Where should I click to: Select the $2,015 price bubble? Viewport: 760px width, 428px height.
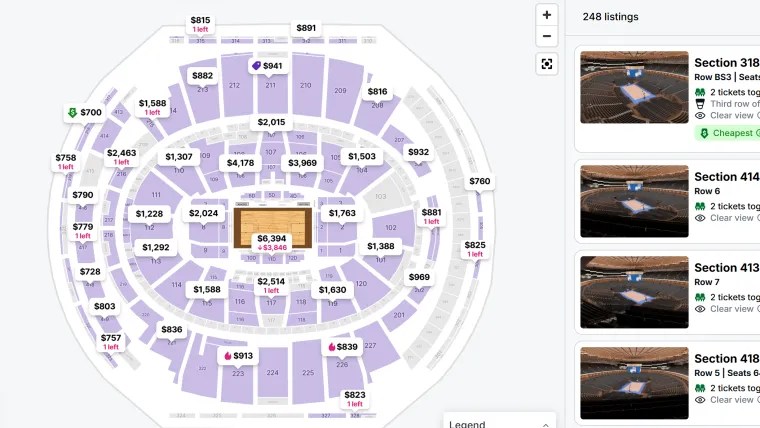click(271, 122)
